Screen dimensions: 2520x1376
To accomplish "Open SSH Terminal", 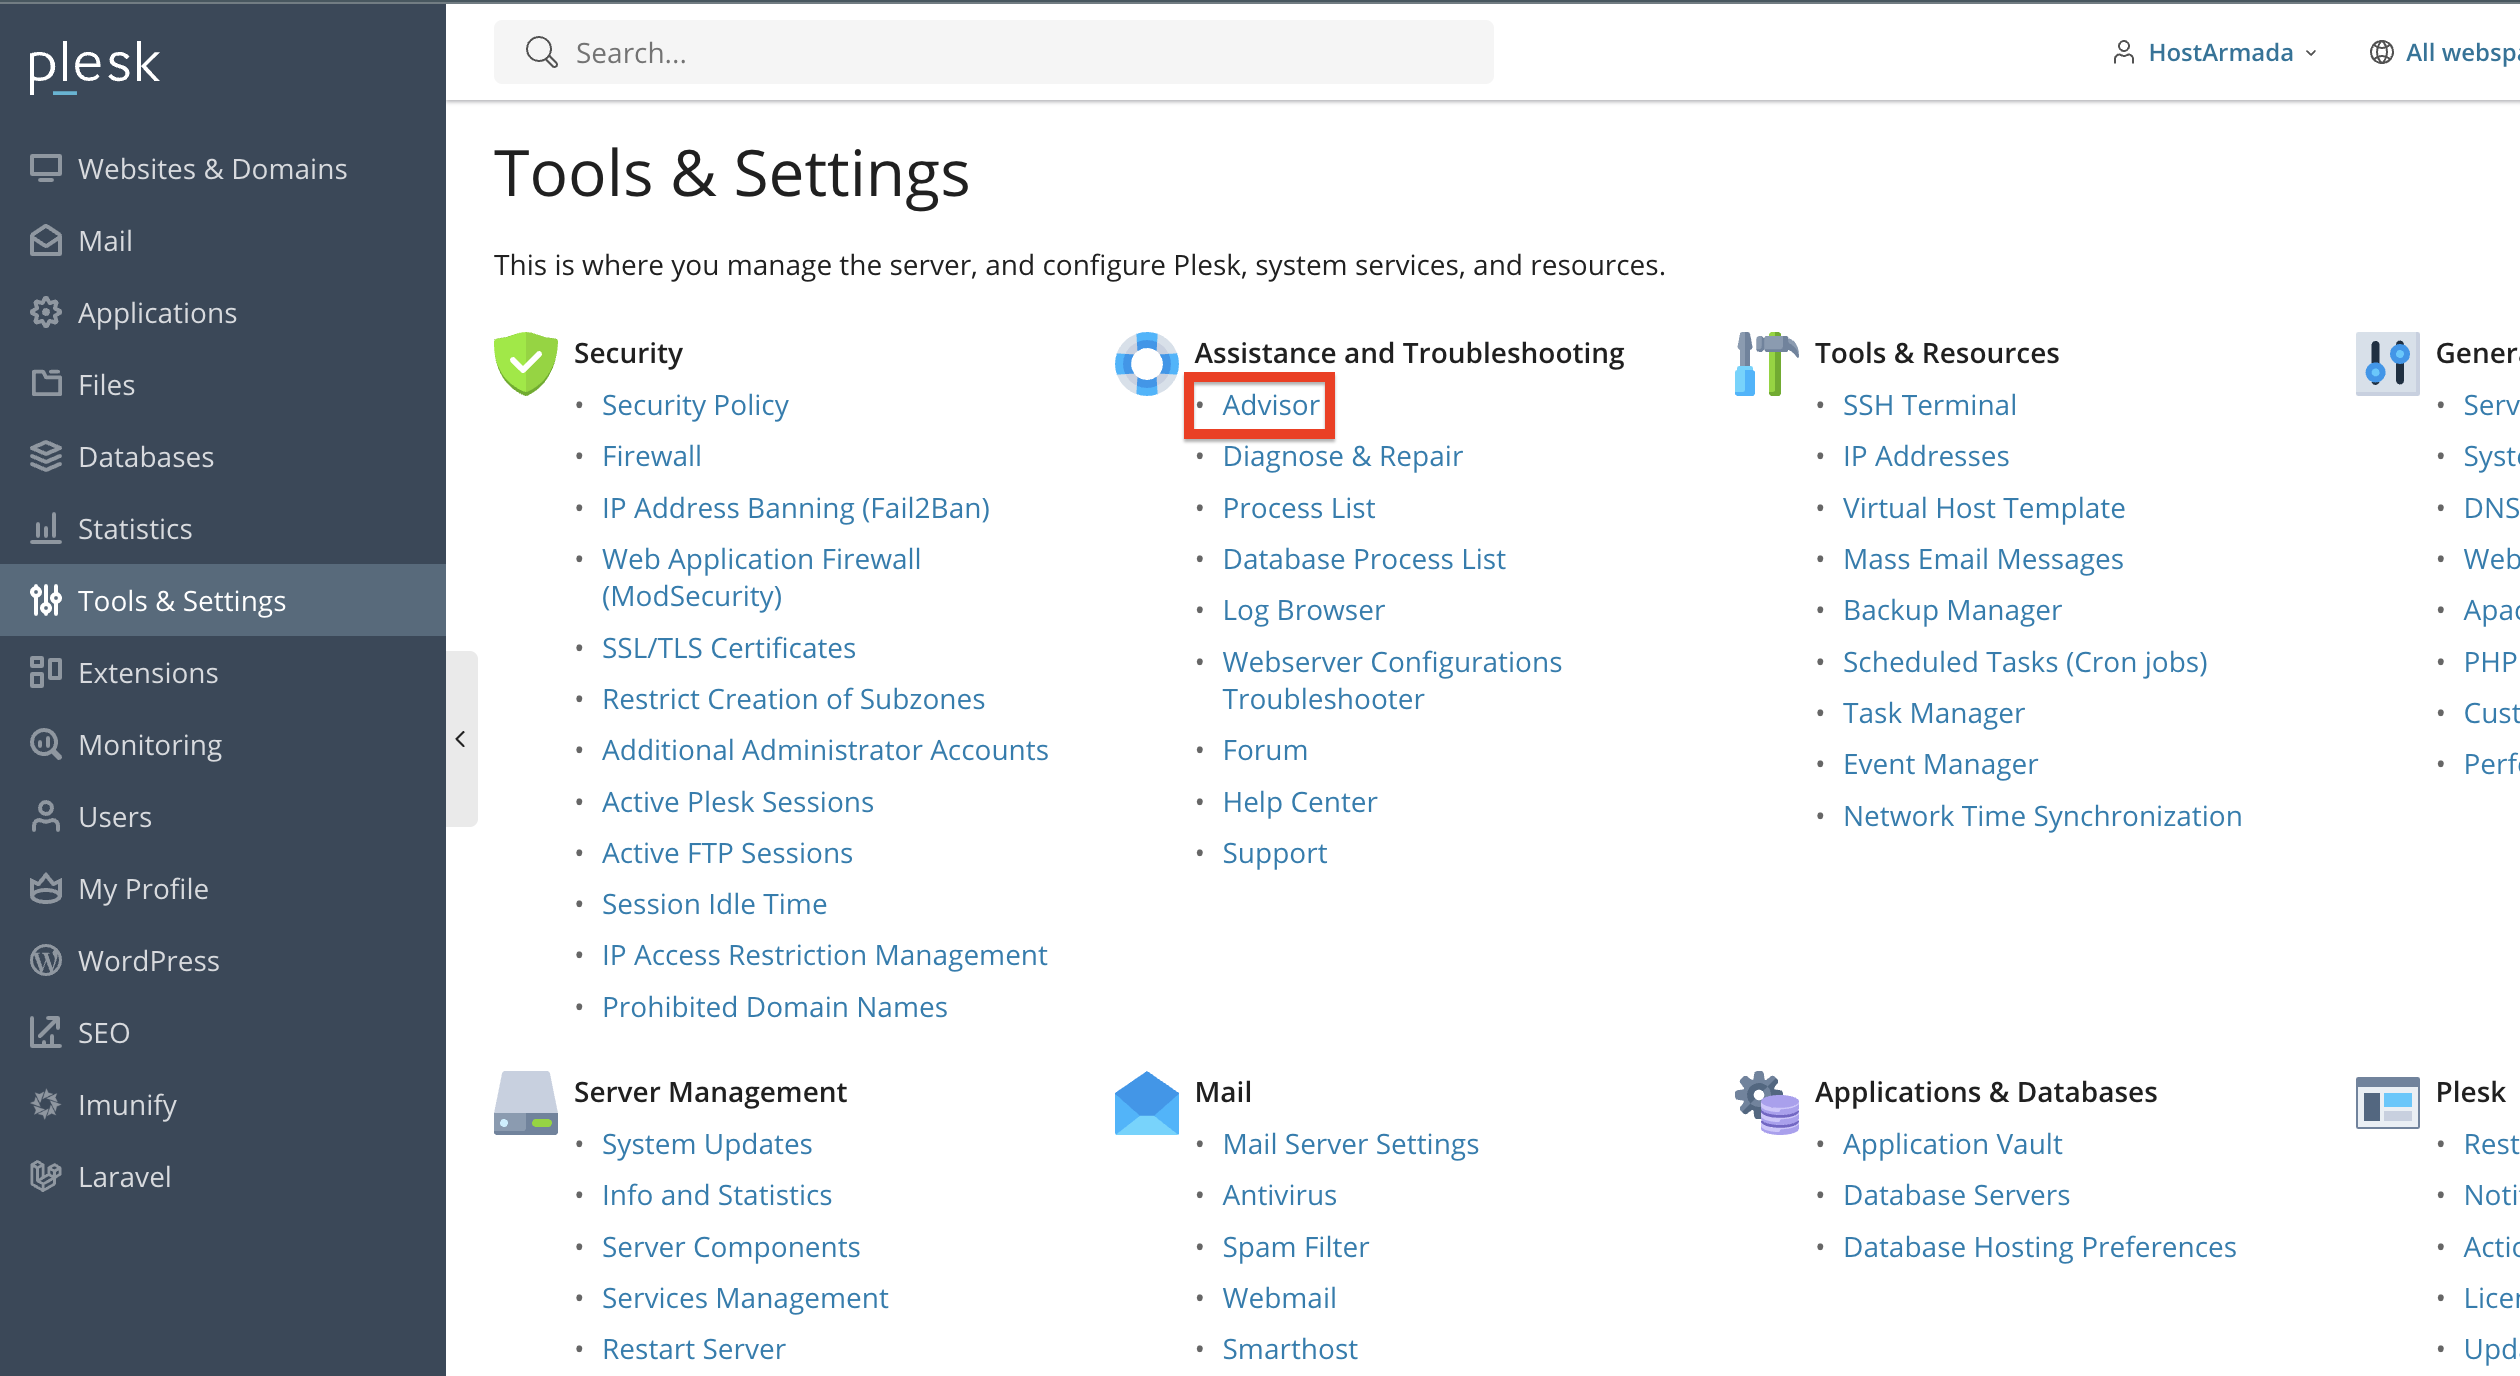I will [1930, 405].
